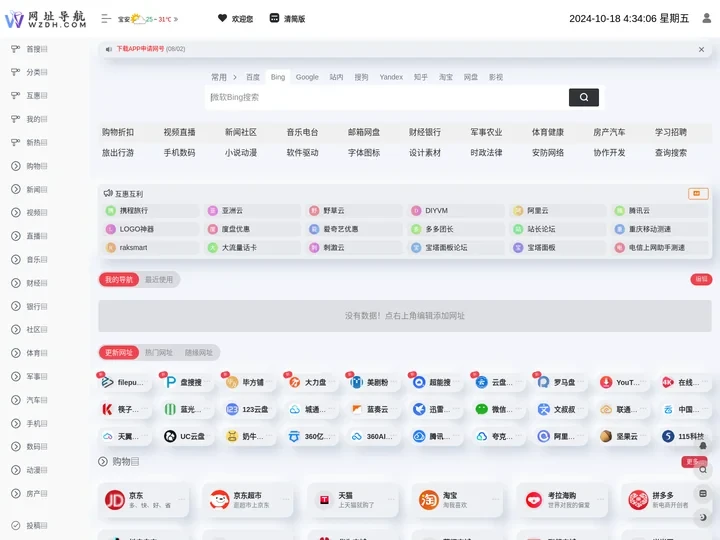Open raksmart promo link
720x540 pixels.
tap(151, 248)
